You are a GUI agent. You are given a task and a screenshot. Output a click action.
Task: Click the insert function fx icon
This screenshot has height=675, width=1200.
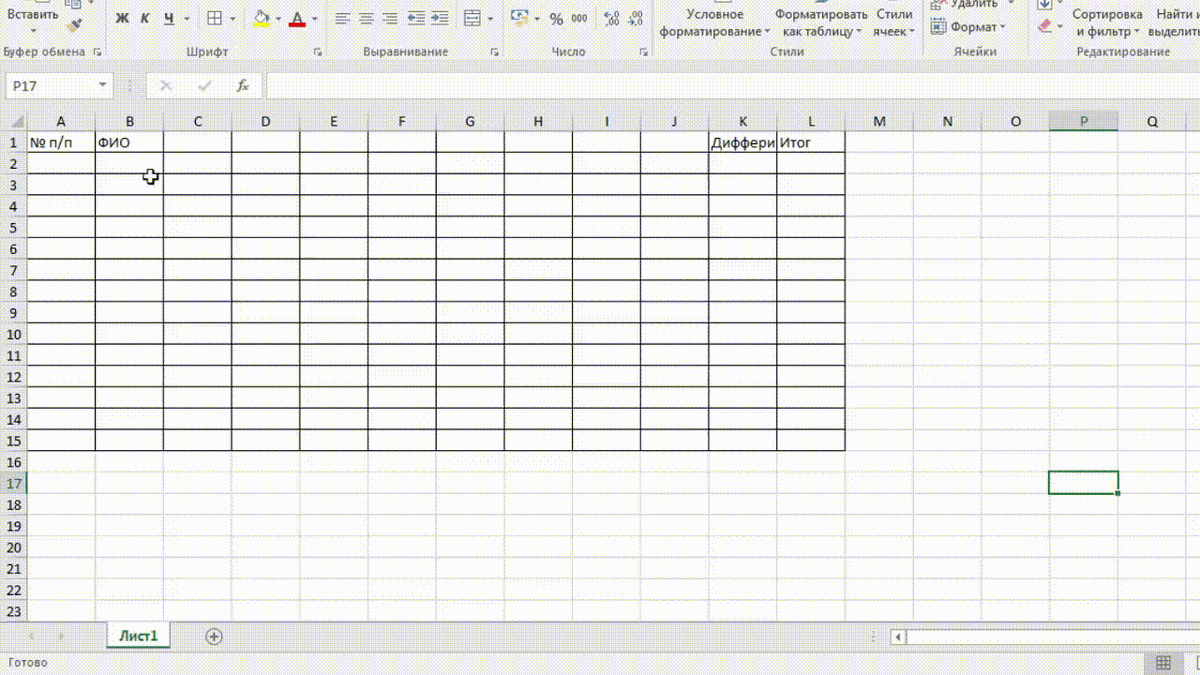[x=242, y=86]
